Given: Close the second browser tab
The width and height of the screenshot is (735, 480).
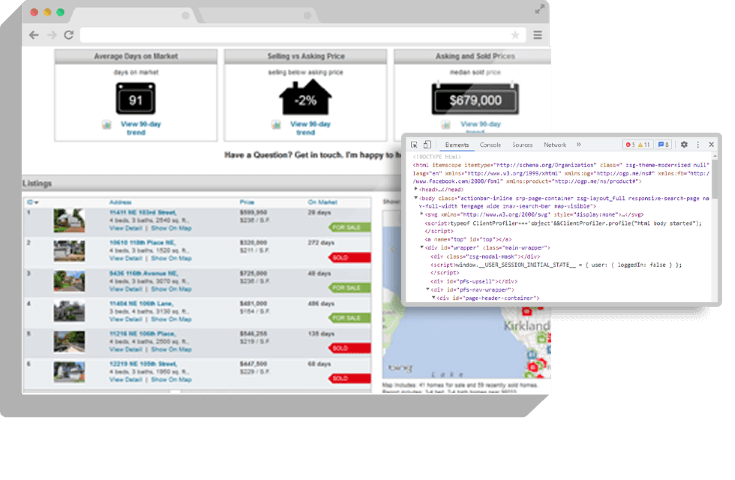Looking at the screenshot, I should click(308, 15).
